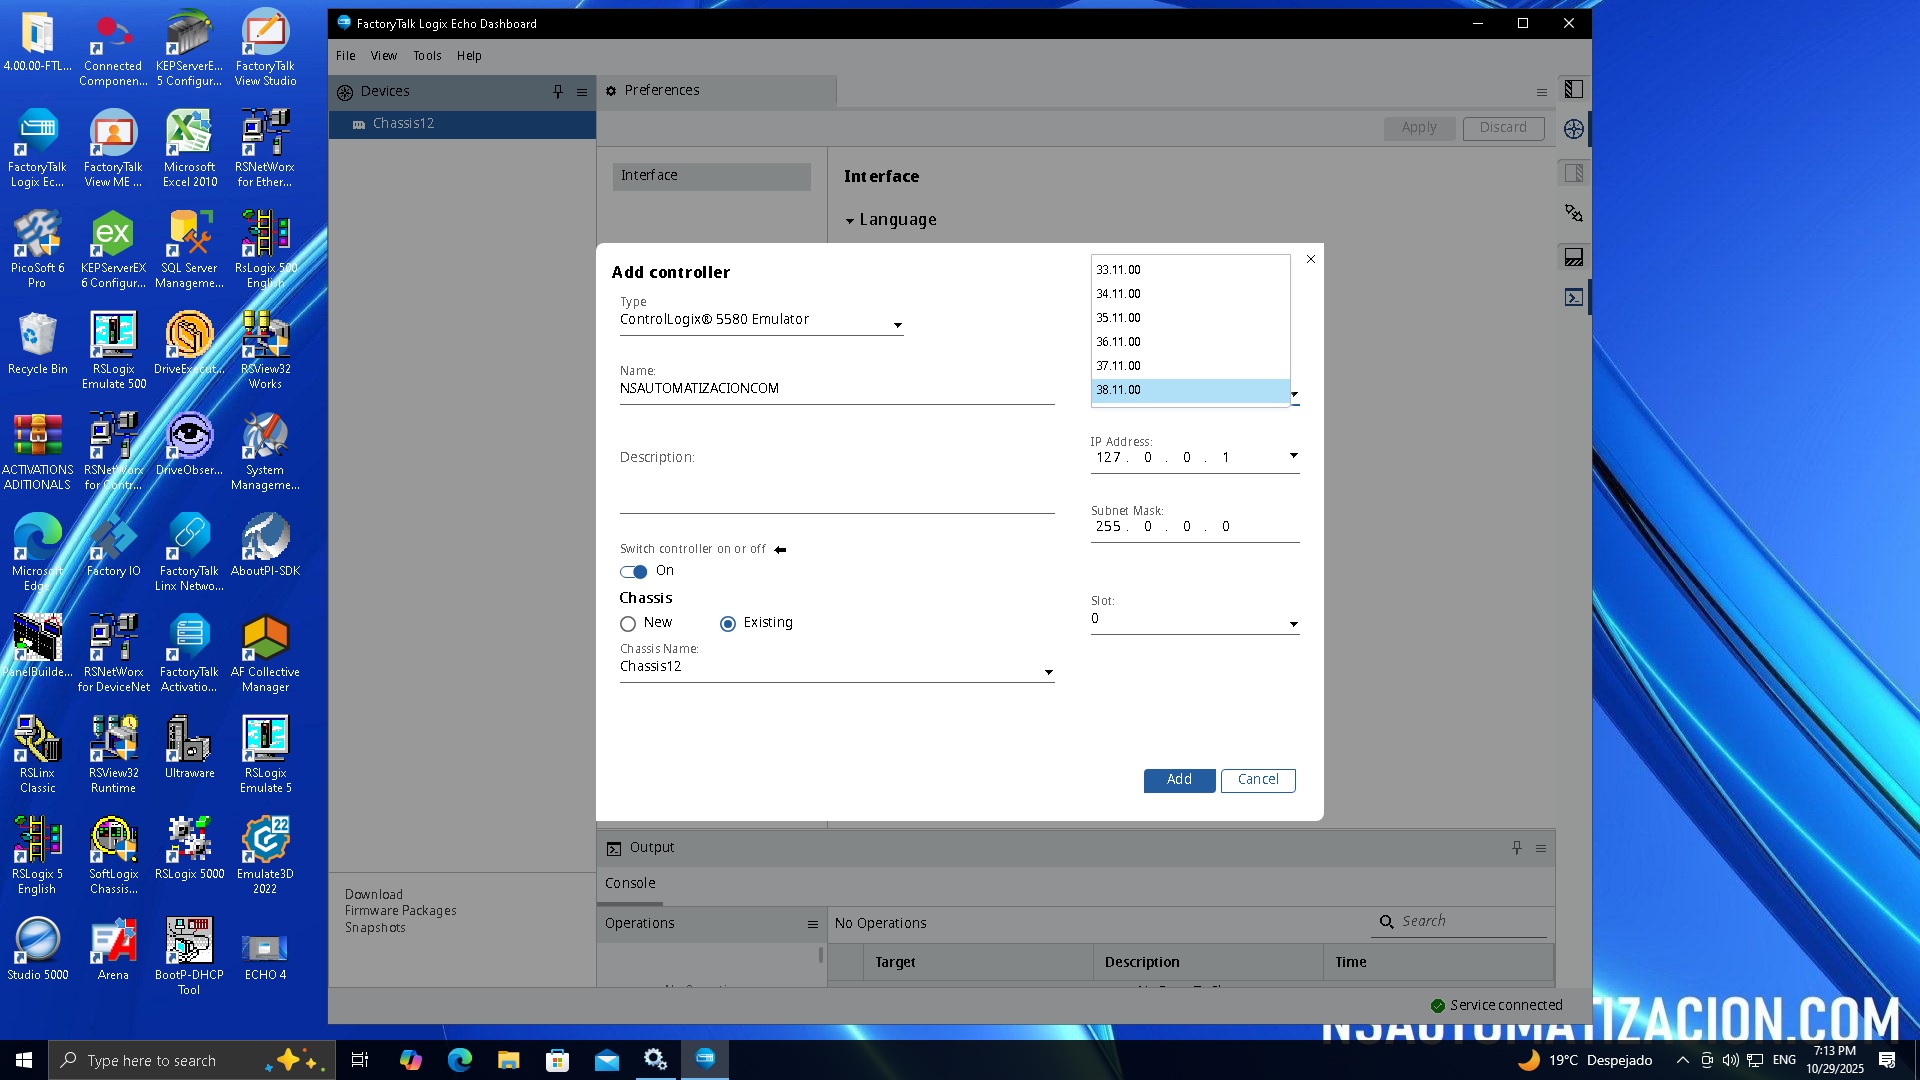
Task: Select the New chassis radio button
Action: click(628, 624)
